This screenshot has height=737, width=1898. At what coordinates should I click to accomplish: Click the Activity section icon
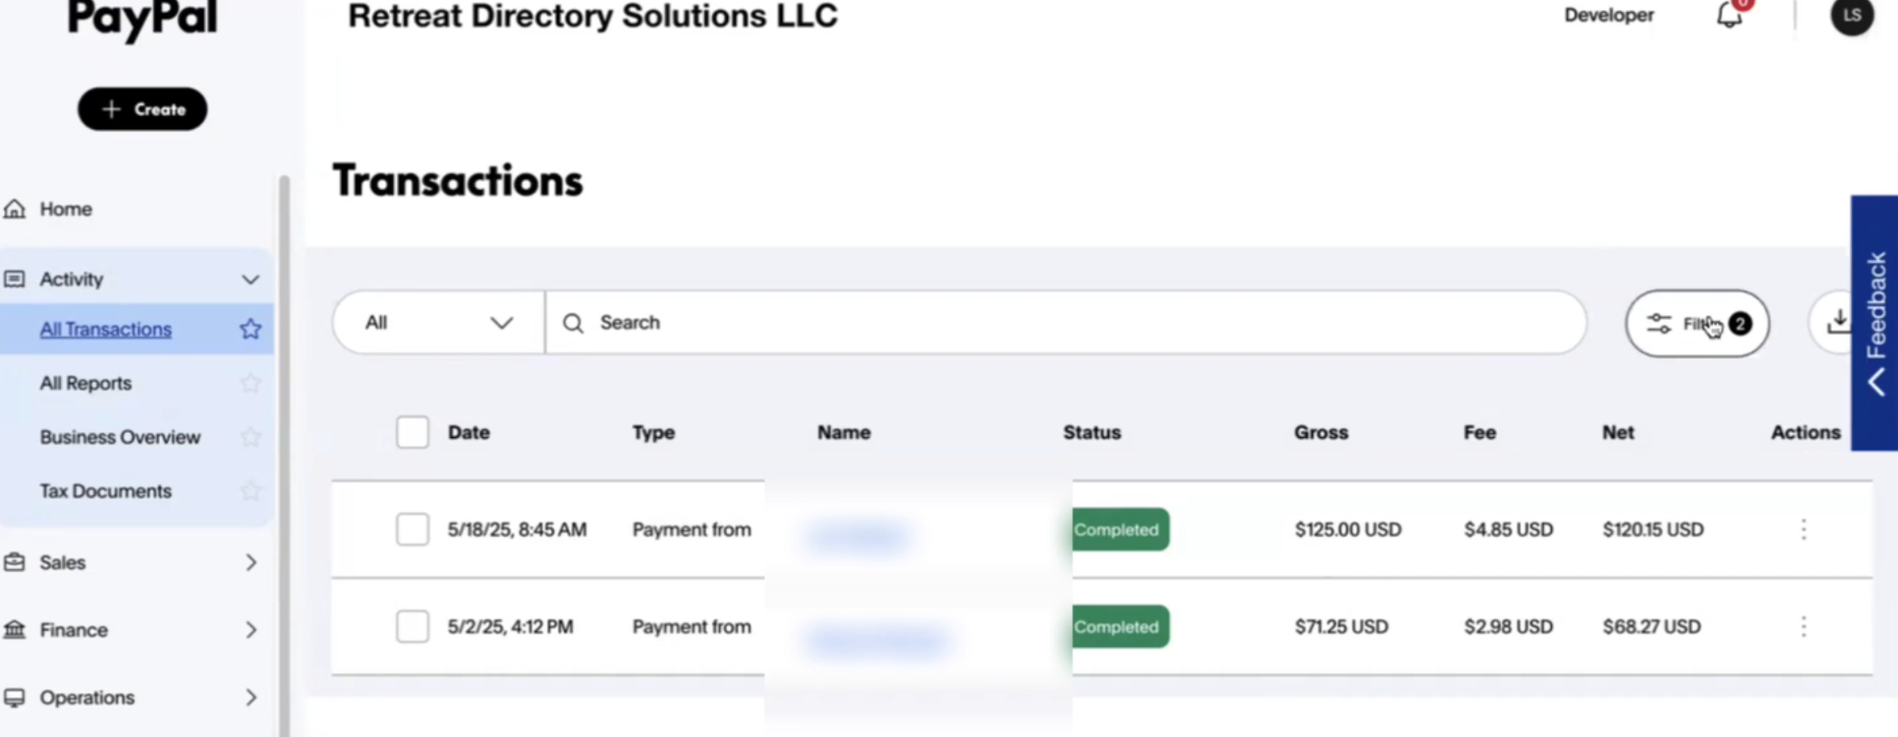15,279
